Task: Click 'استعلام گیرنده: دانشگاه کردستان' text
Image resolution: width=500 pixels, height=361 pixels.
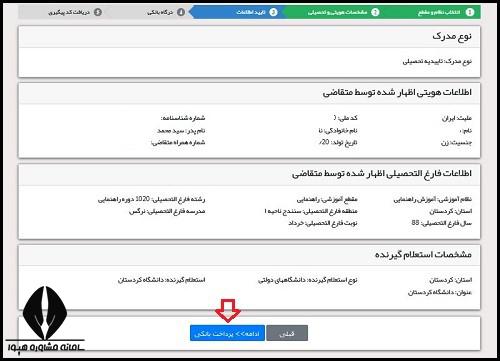Action: click(161, 280)
